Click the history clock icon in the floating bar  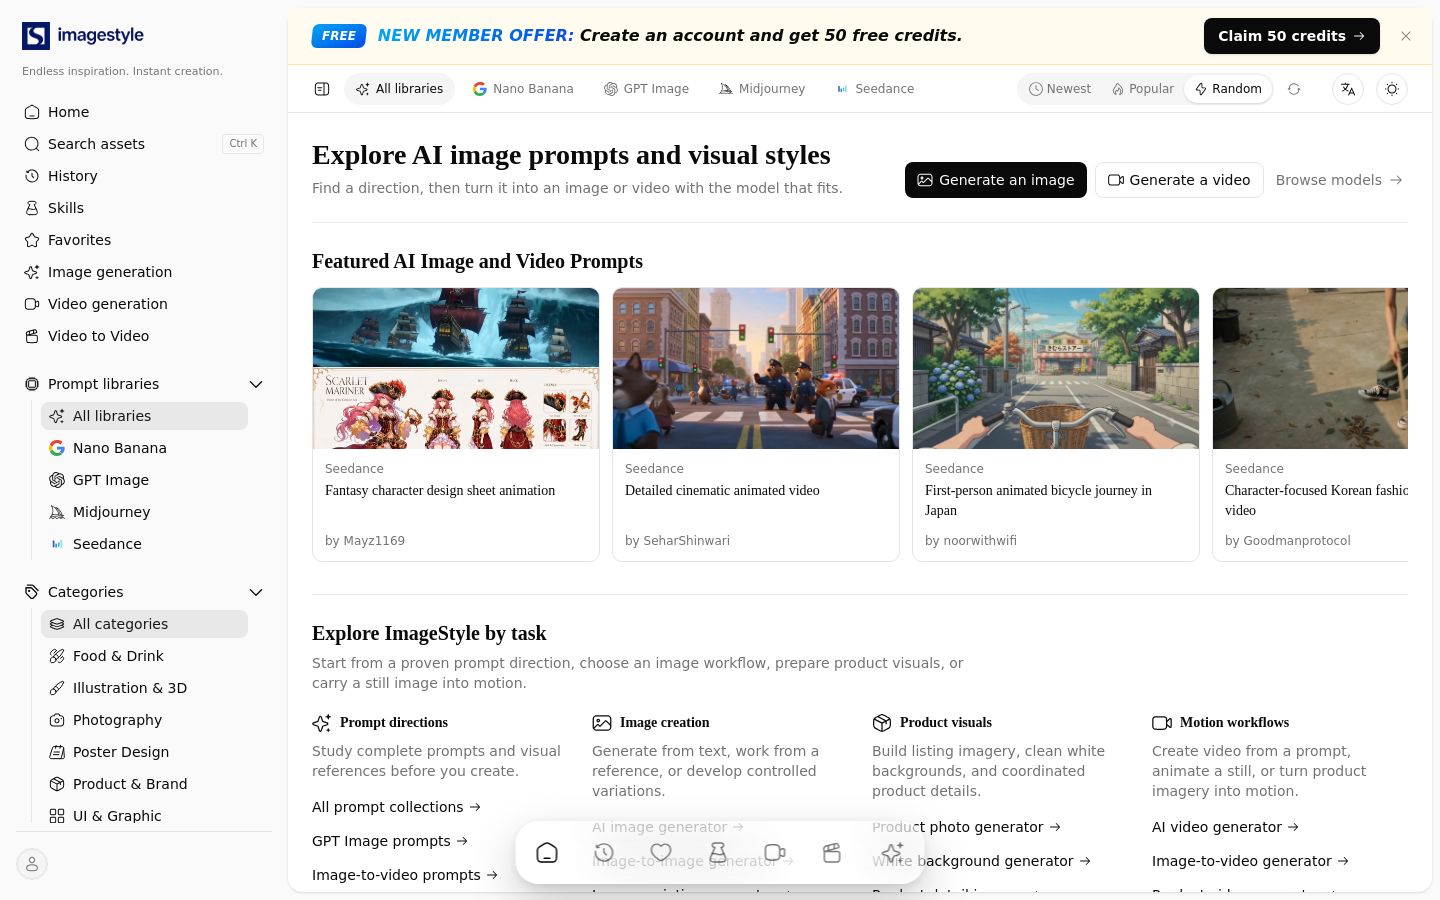coord(604,853)
